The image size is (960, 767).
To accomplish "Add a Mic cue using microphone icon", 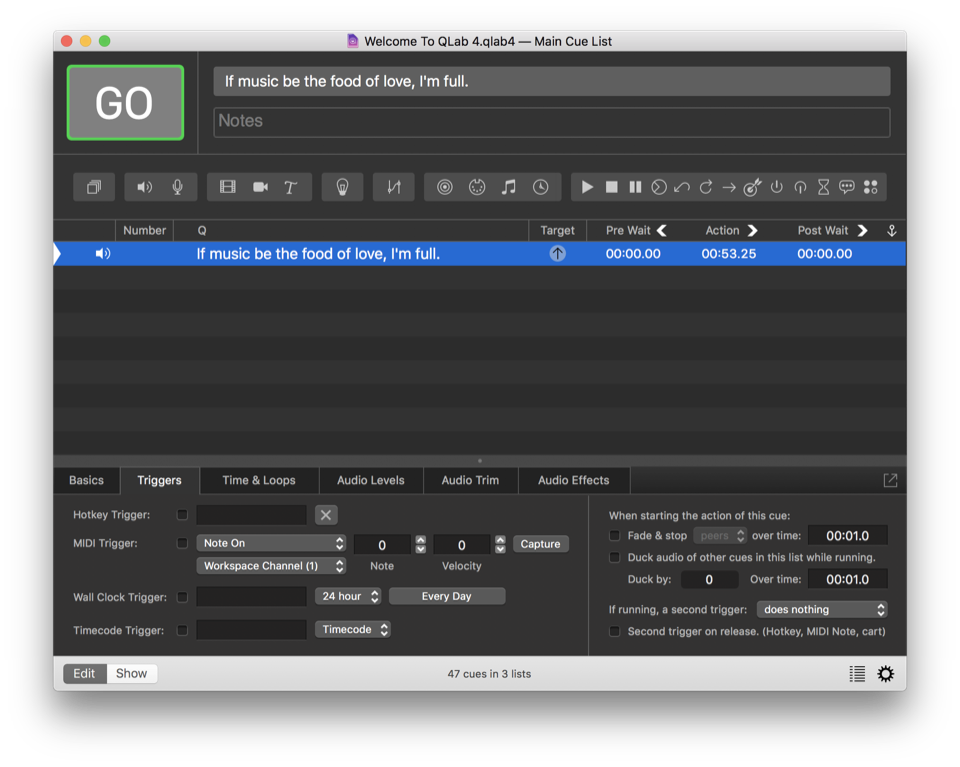I will (177, 187).
